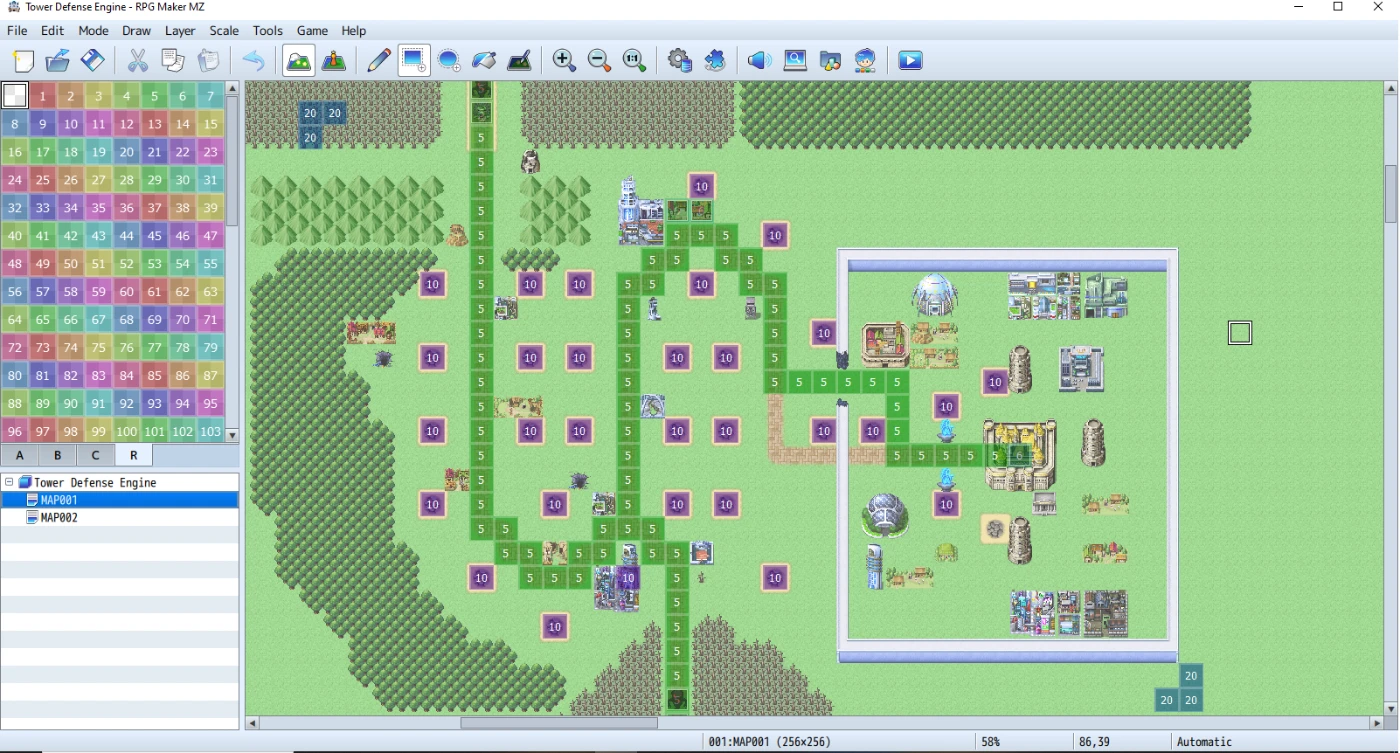The height and width of the screenshot is (753, 1400).
Task: Start Playtest with the play button
Action: [910, 61]
